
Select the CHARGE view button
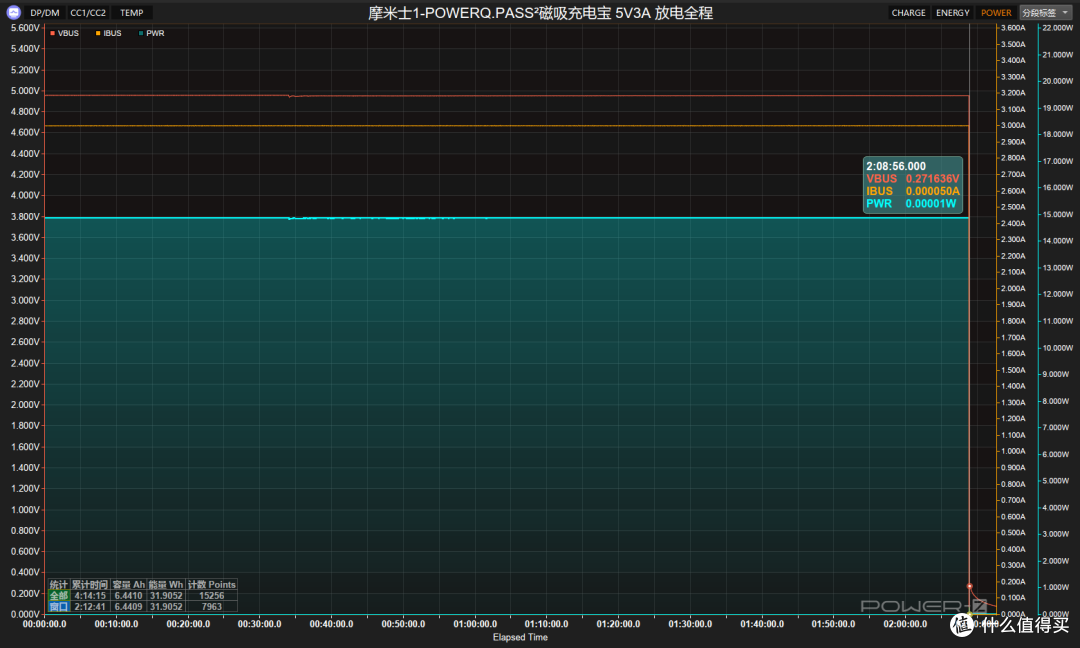(908, 12)
